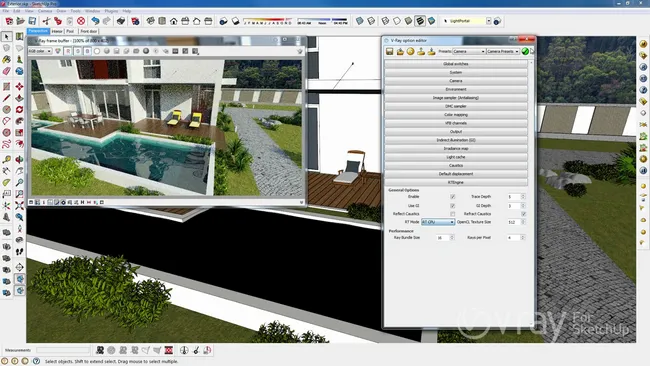Image resolution: width=650 pixels, height=366 pixels.
Task: Apply preset with green check icon
Action: point(525,51)
